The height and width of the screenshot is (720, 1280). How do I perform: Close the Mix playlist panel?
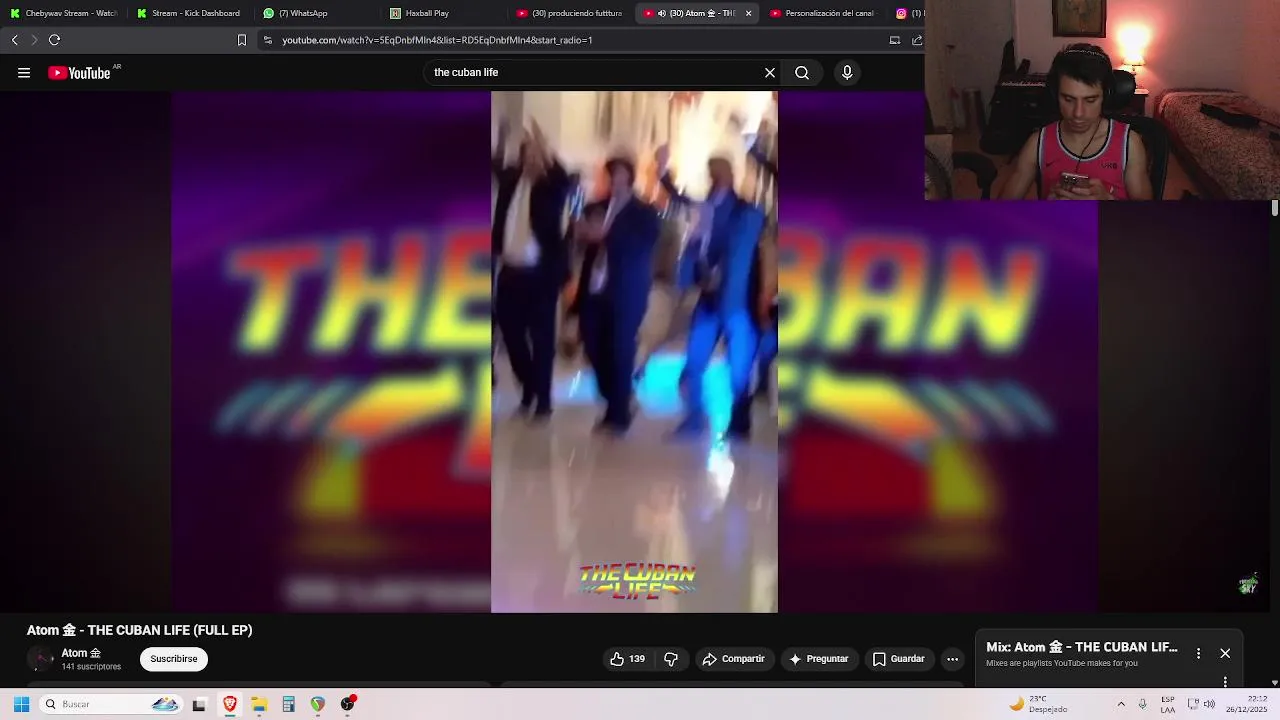click(x=1225, y=653)
